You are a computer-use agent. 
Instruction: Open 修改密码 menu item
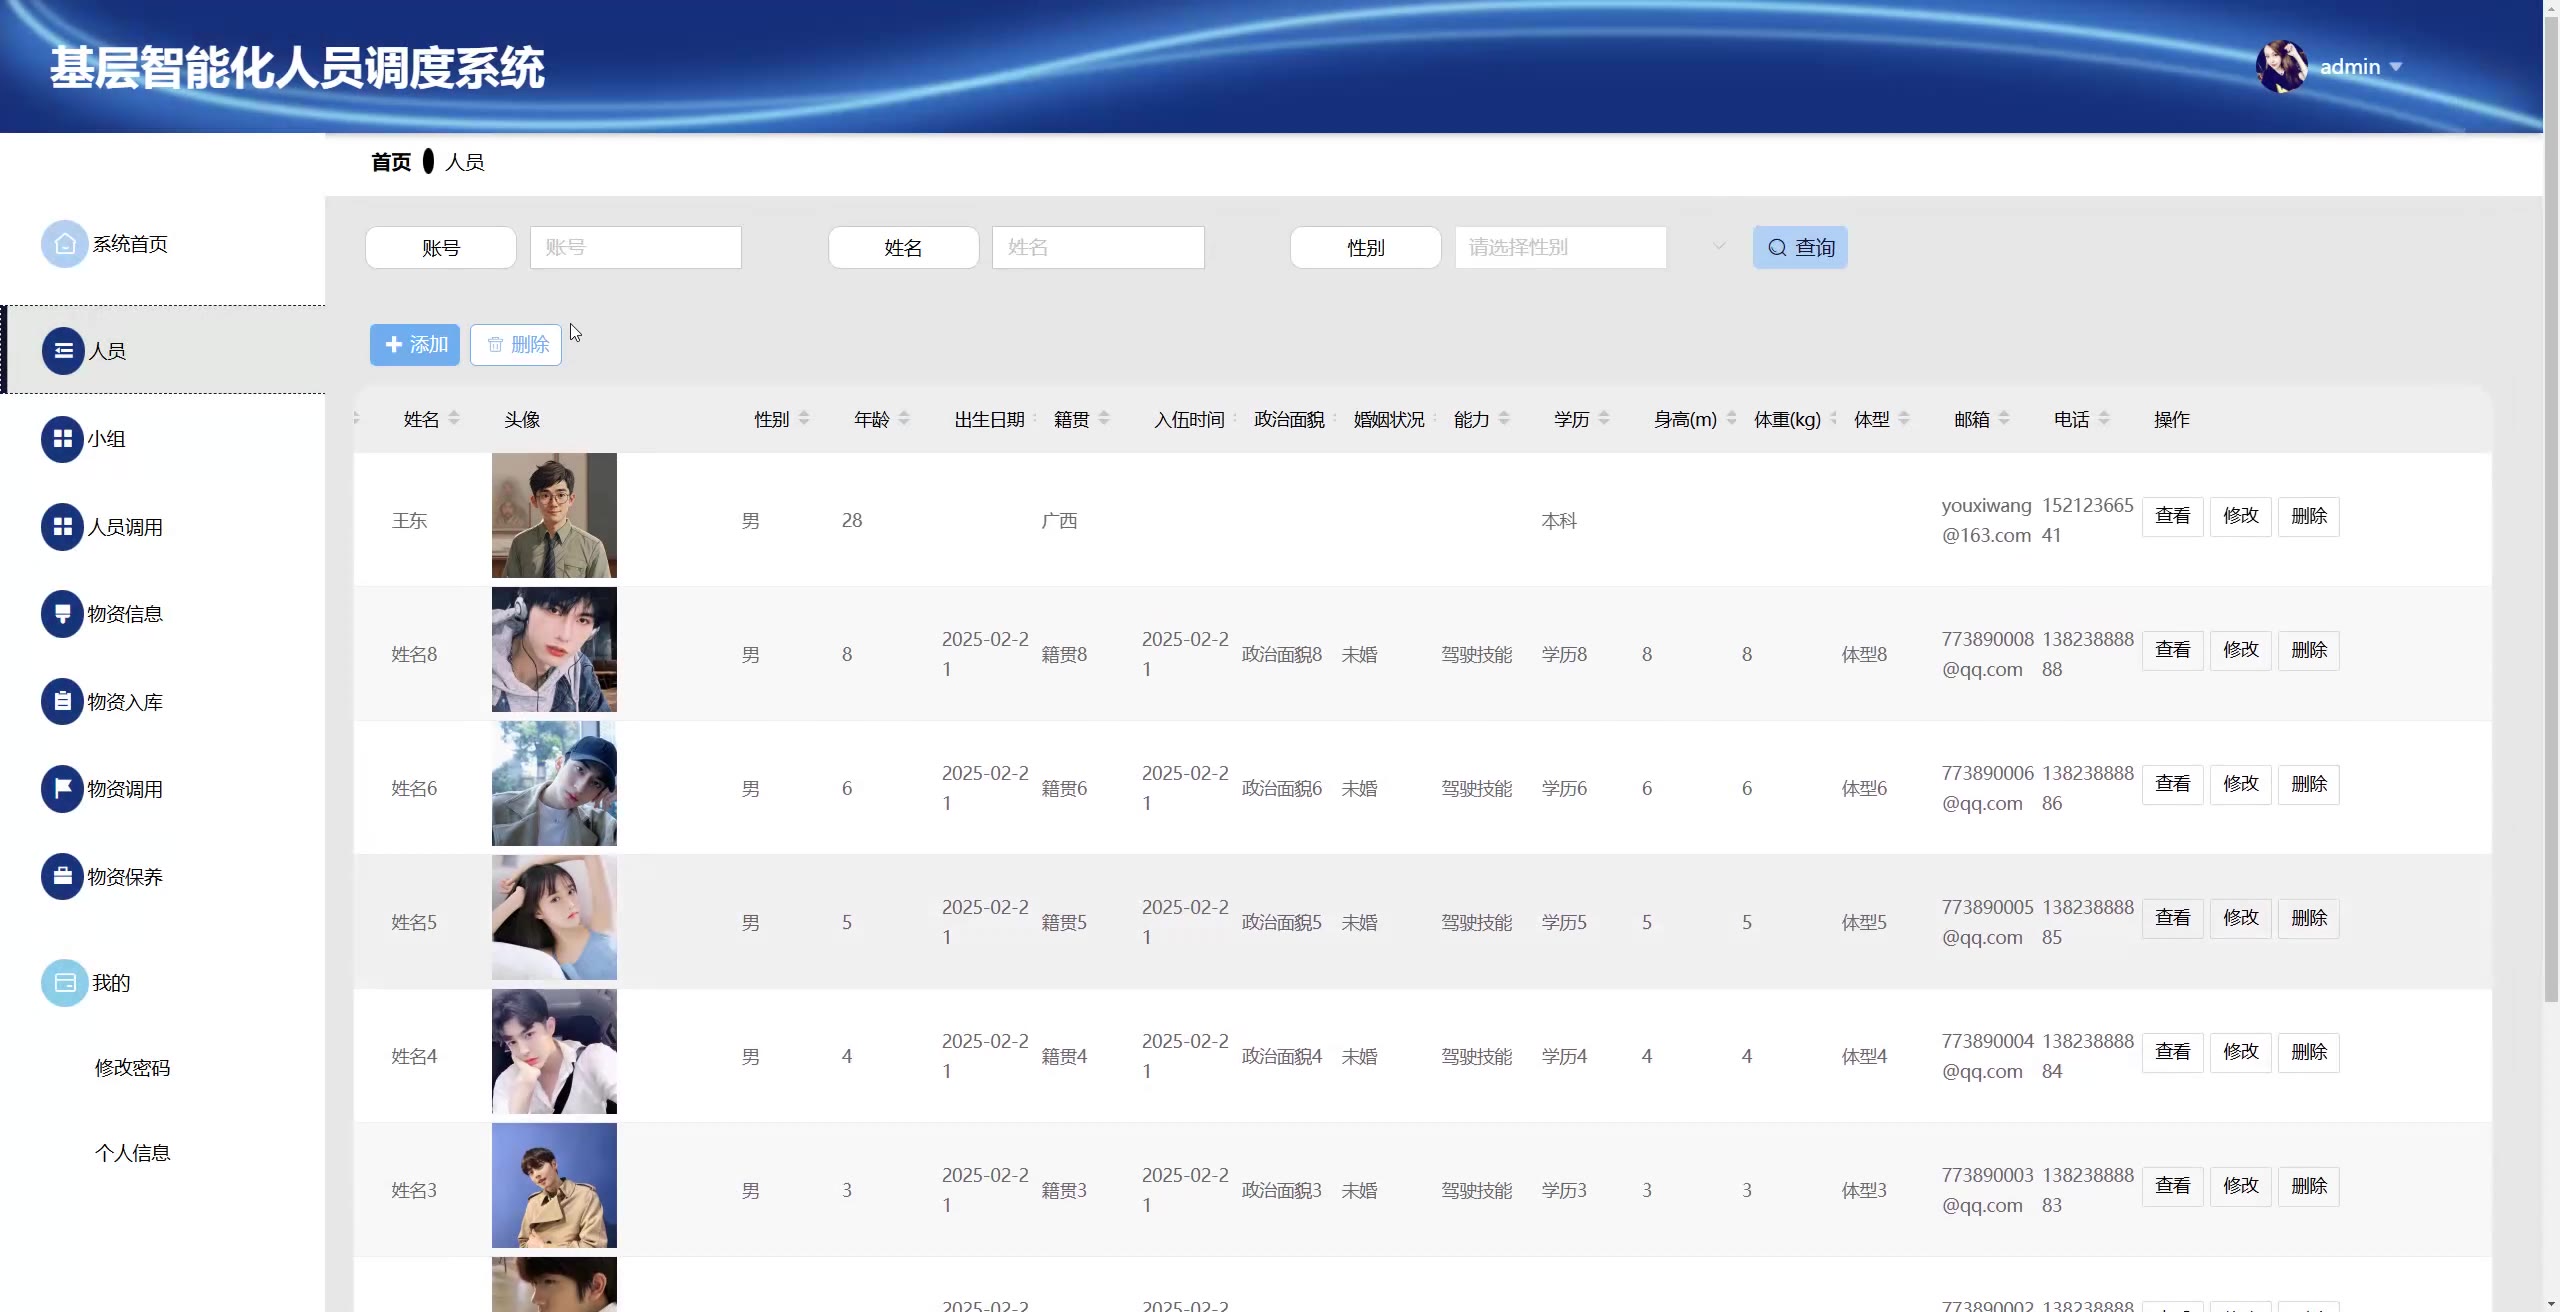pos(132,1068)
